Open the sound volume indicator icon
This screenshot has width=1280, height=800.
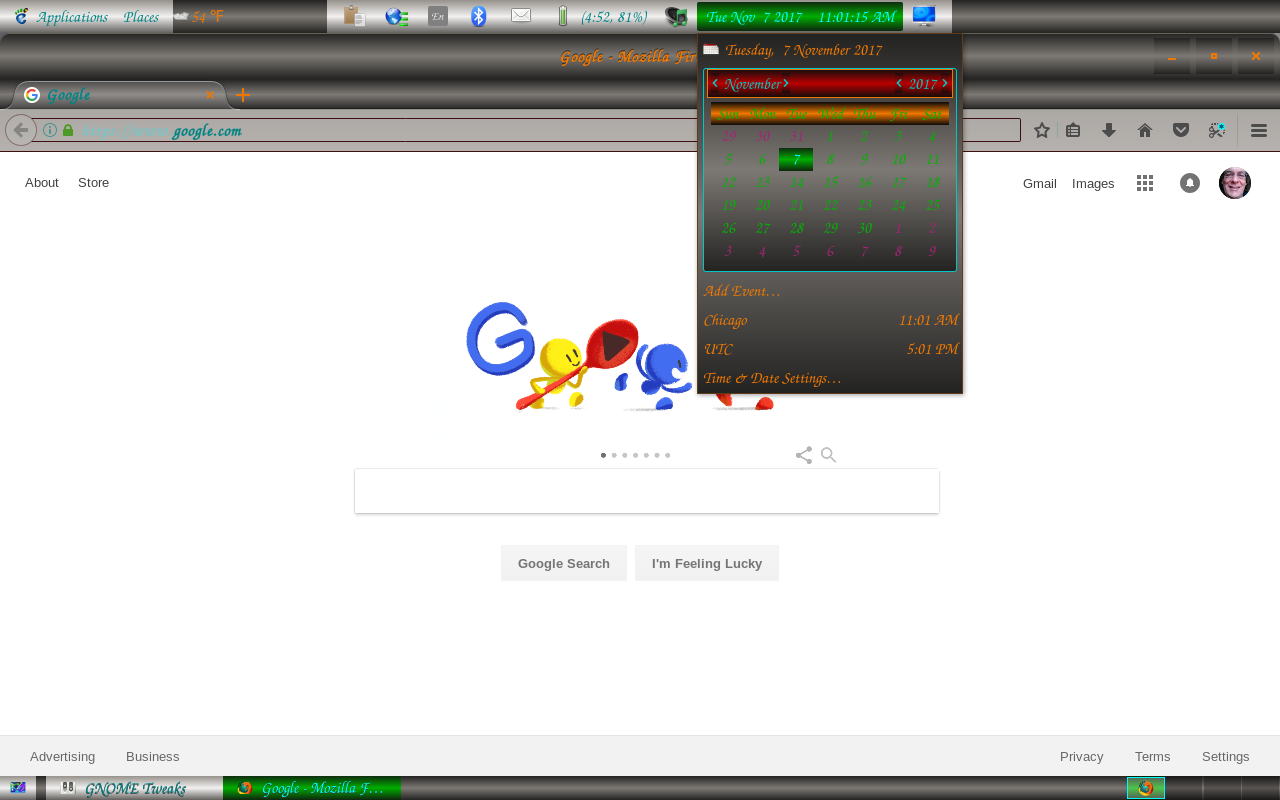676,16
